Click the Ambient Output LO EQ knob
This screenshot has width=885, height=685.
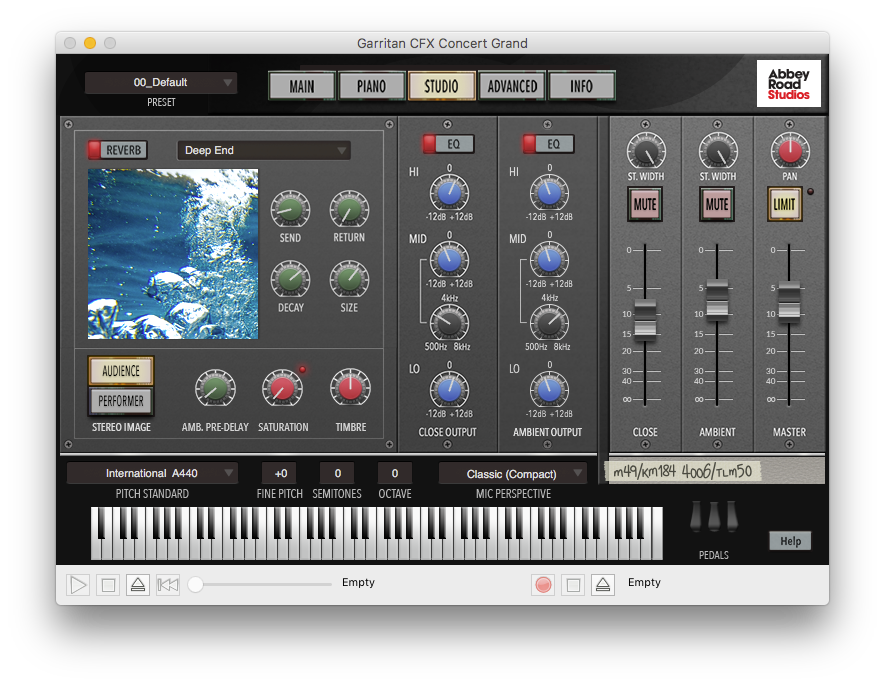[x=549, y=389]
